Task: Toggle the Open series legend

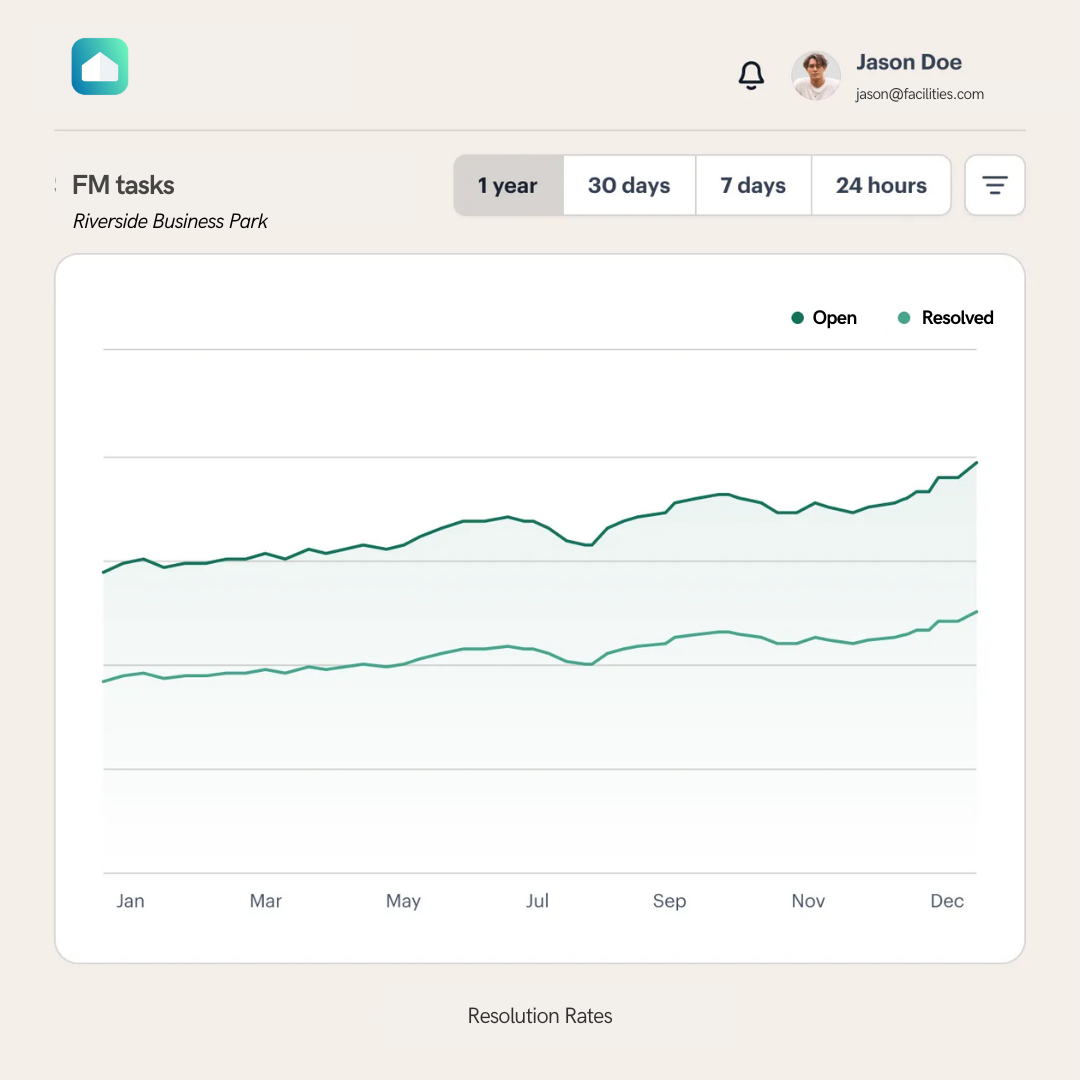Action: [x=834, y=318]
